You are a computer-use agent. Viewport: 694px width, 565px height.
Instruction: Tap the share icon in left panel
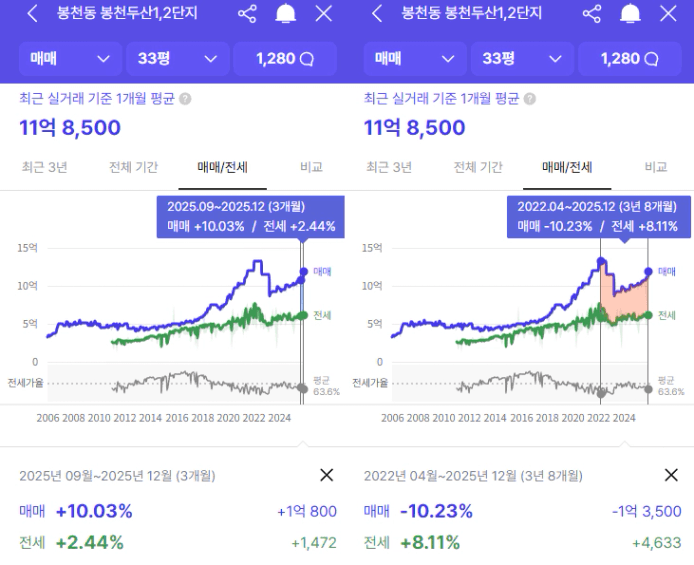(248, 14)
